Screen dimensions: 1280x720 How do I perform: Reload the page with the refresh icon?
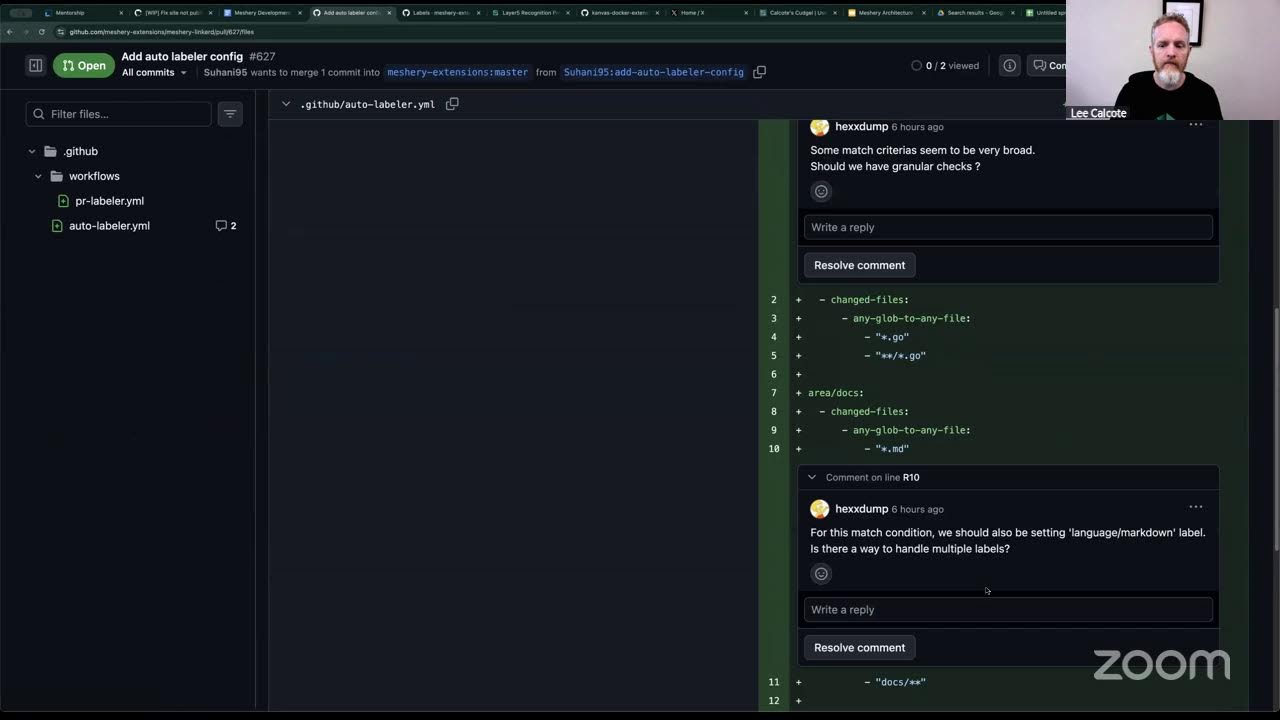[41, 32]
